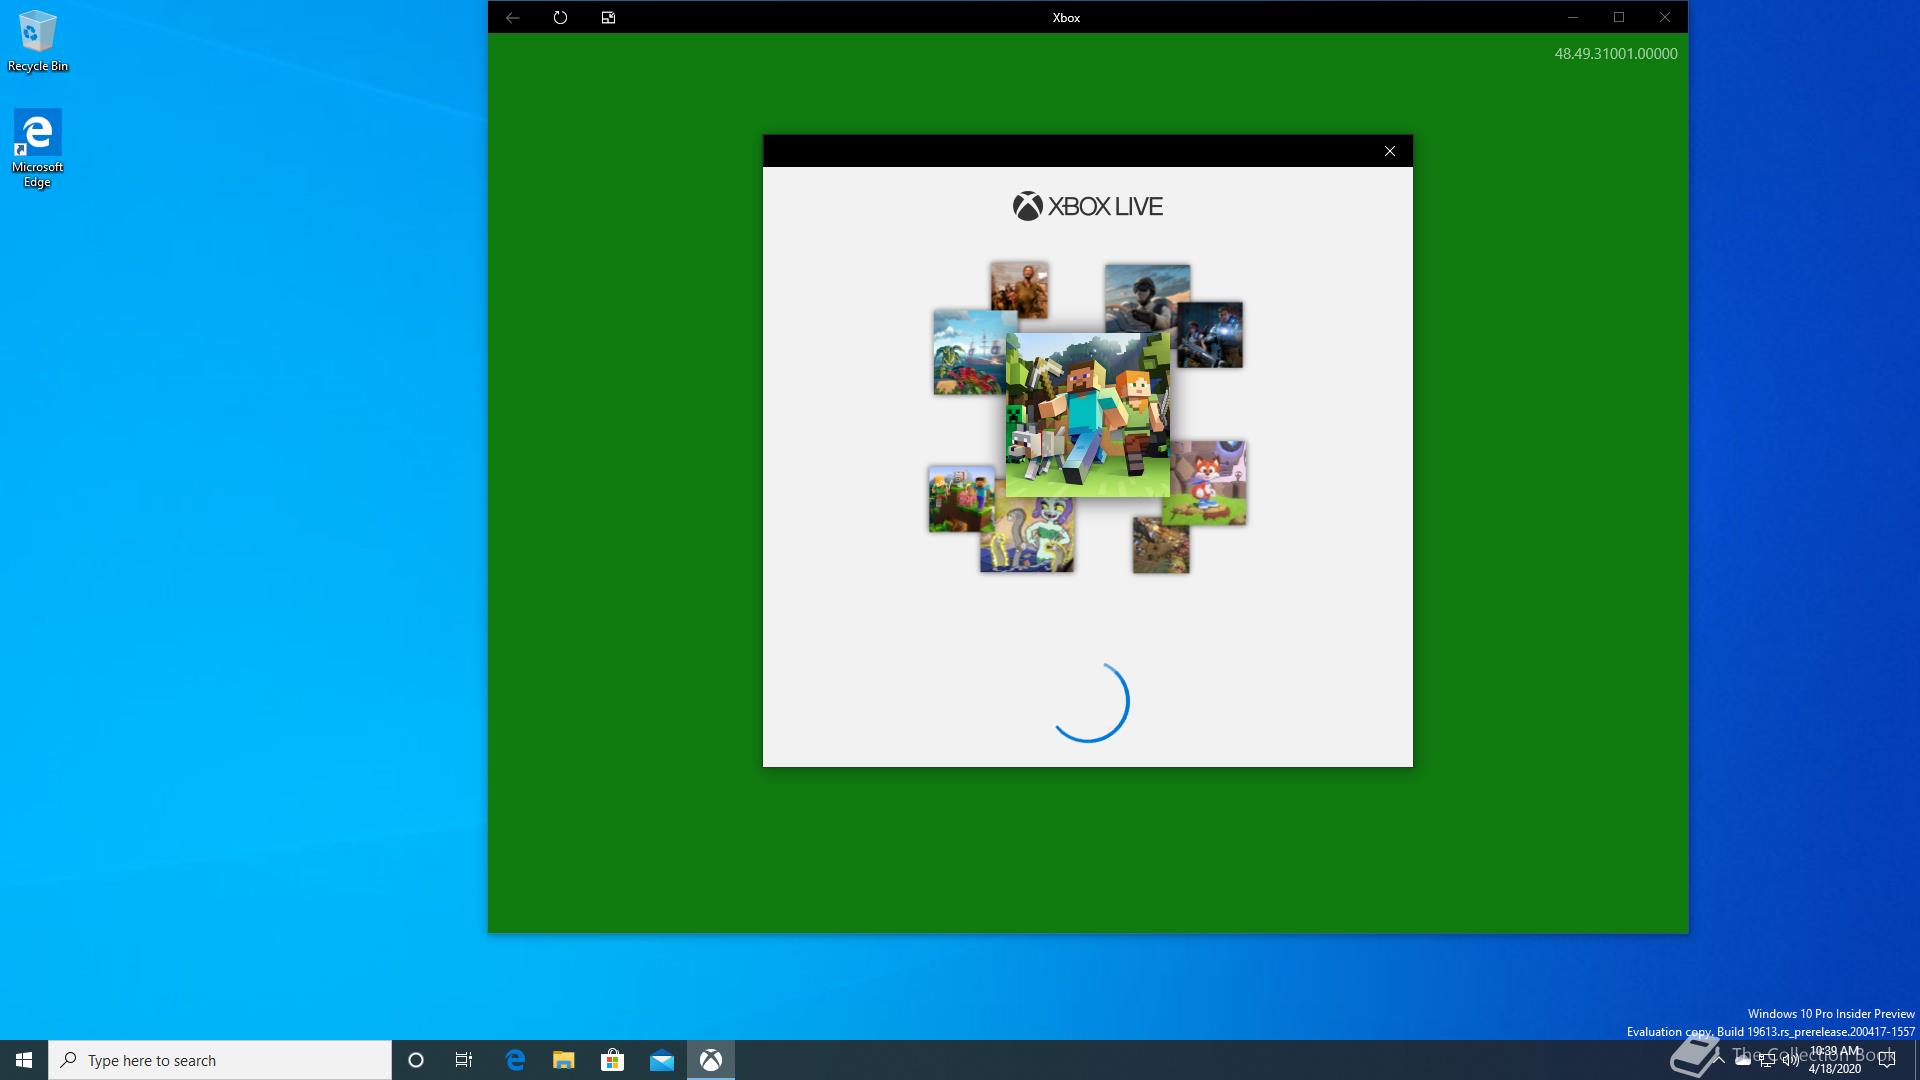This screenshot has height=1080, width=1920.
Task: Click the OneDrive cloud tray icon
Action: (1743, 1060)
